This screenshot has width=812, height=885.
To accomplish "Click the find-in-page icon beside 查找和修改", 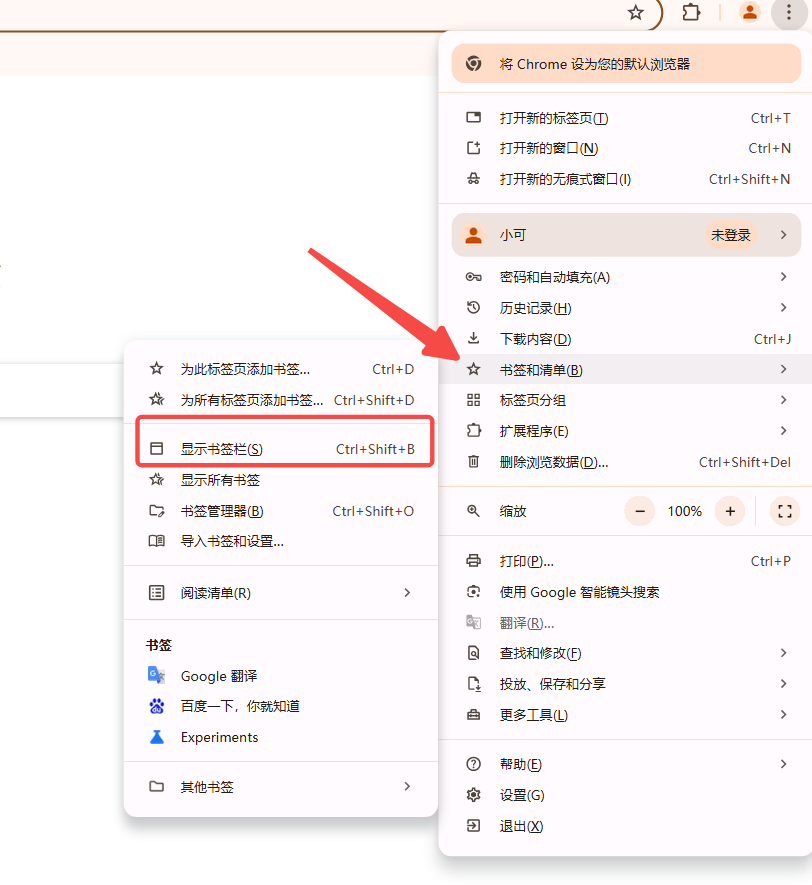I will [473, 653].
